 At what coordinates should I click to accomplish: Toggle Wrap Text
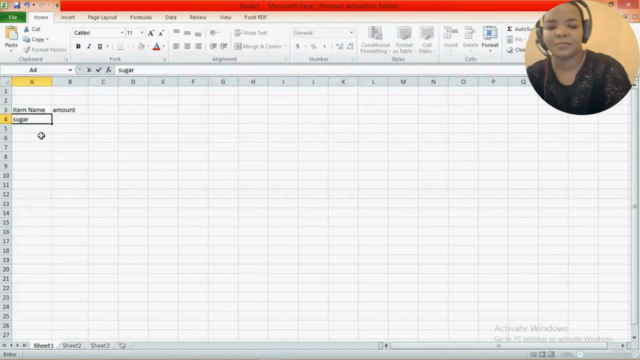click(x=251, y=33)
